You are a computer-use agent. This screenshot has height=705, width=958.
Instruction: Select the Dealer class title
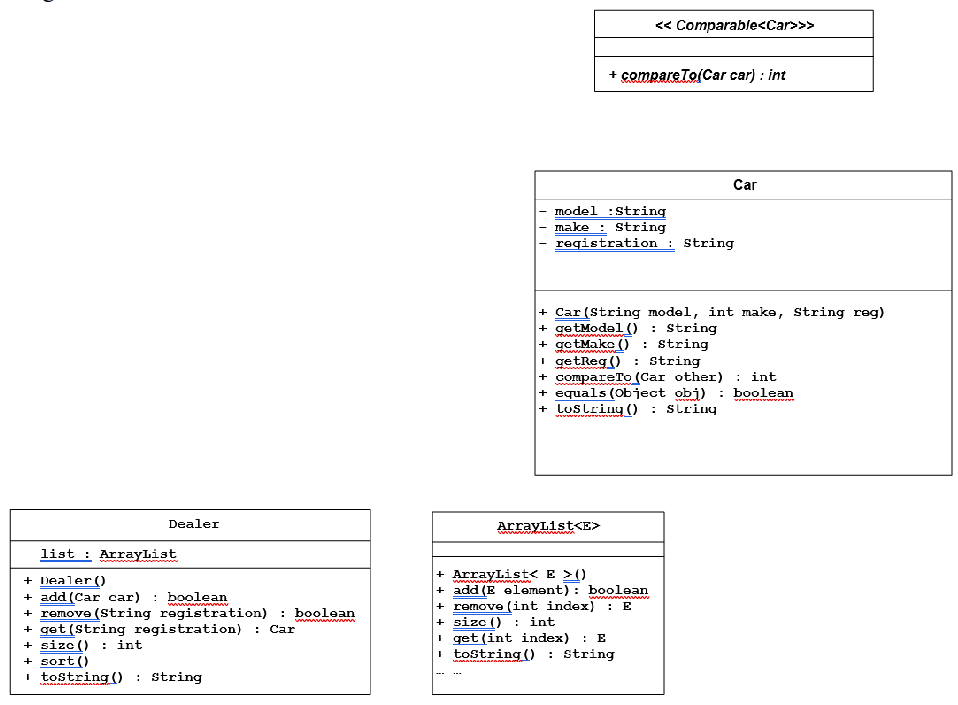(x=194, y=524)
